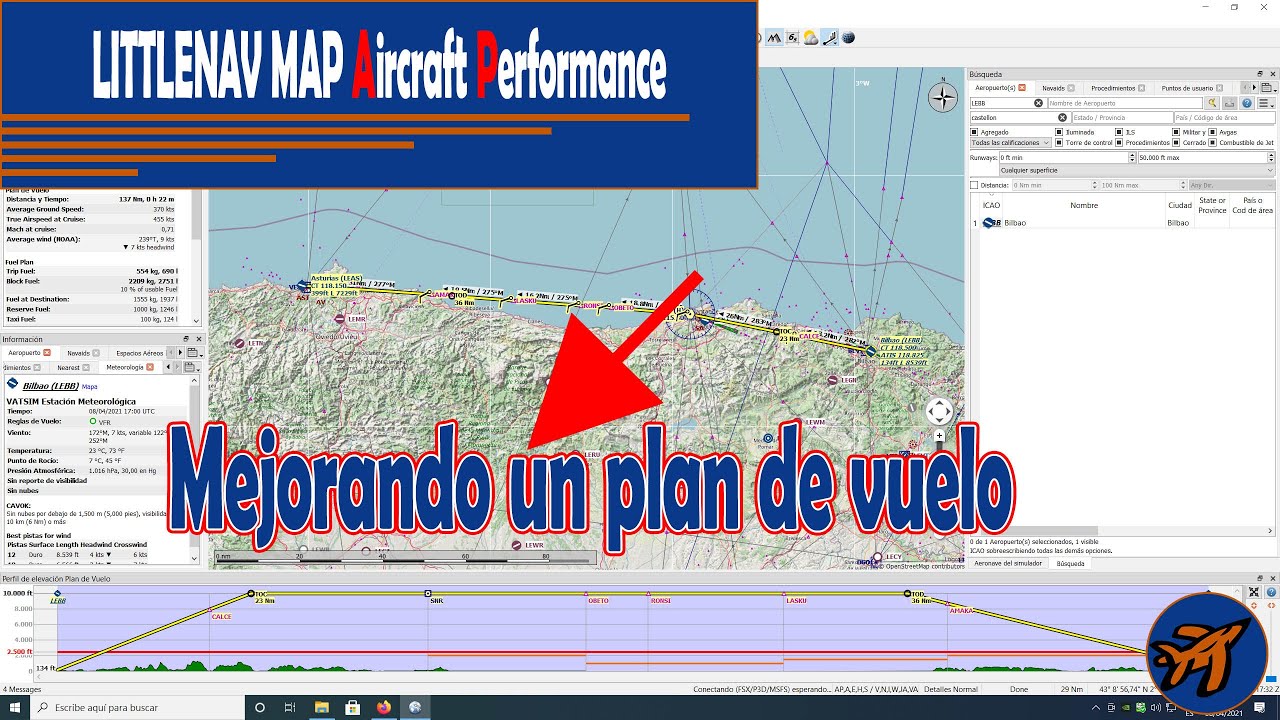Close the Puntos de usuario tab
The height and width of the screenshot is (720, 1280).
tap(1219, 88)
